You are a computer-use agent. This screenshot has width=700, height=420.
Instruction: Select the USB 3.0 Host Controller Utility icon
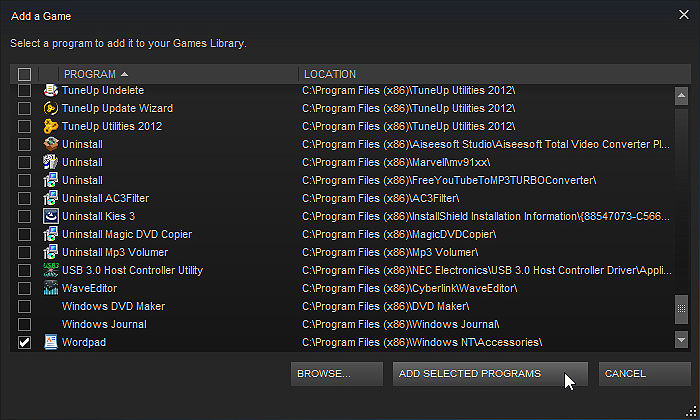tap(50, 270)
